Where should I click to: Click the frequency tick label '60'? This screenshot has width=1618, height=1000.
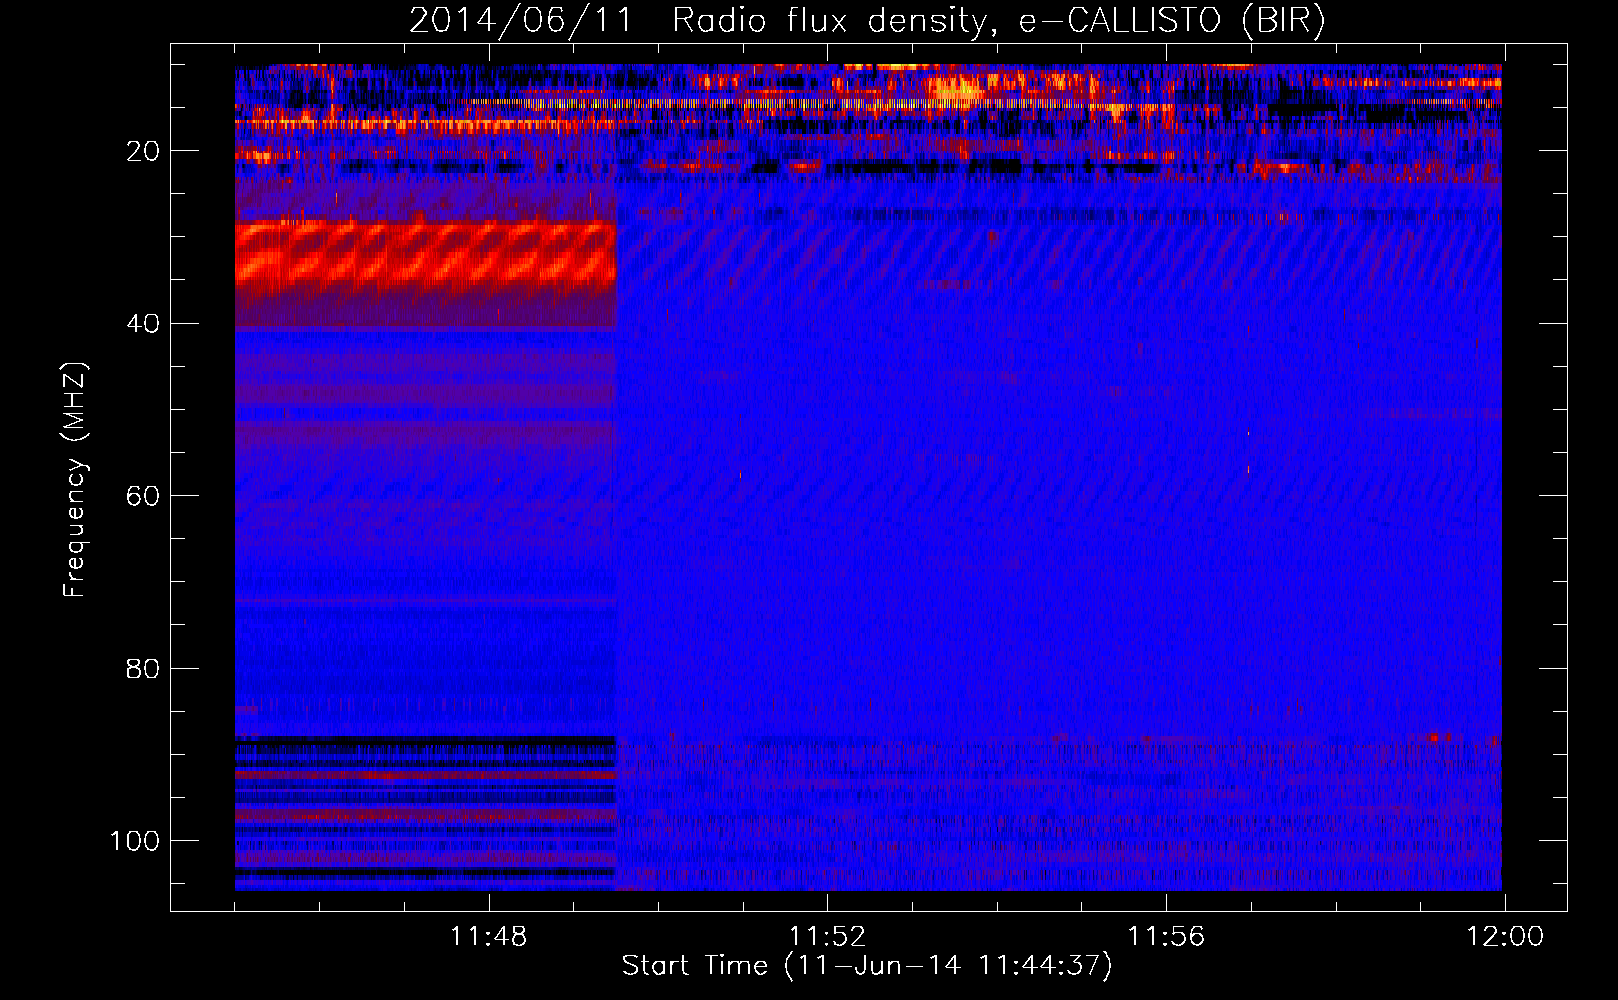click(143, 496)
